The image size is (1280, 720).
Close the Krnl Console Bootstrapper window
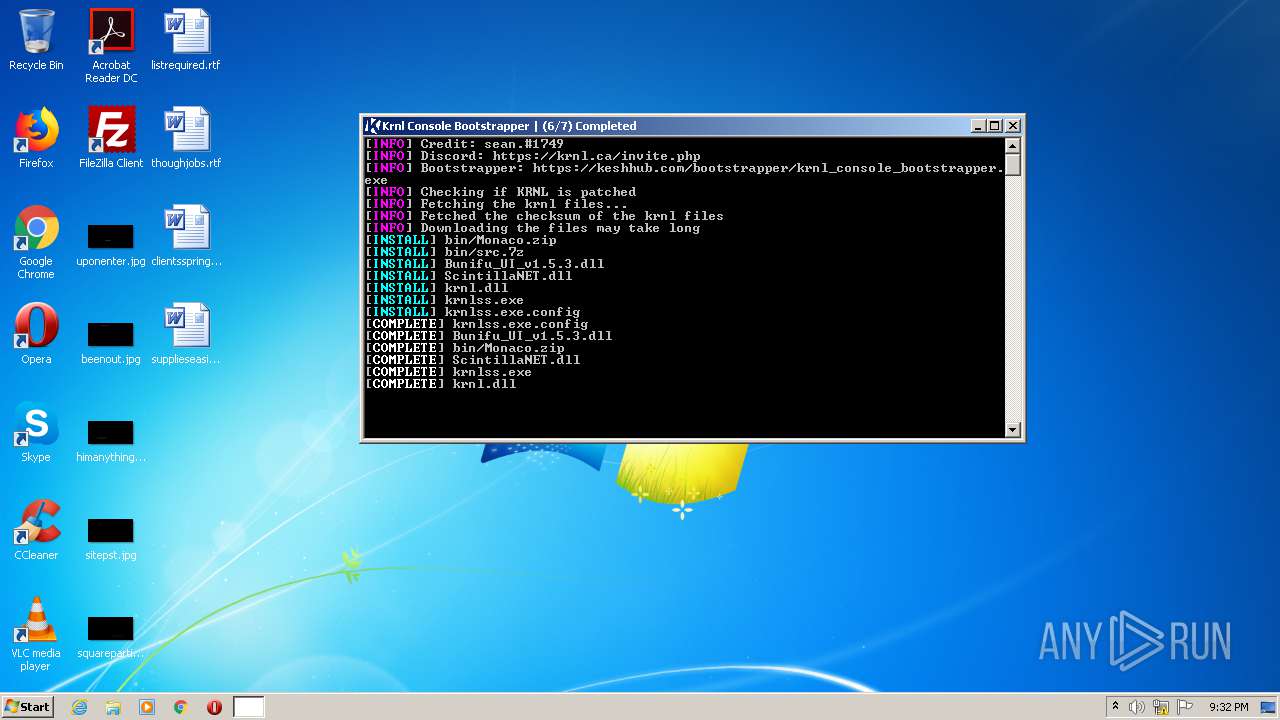pos(1013,126)
